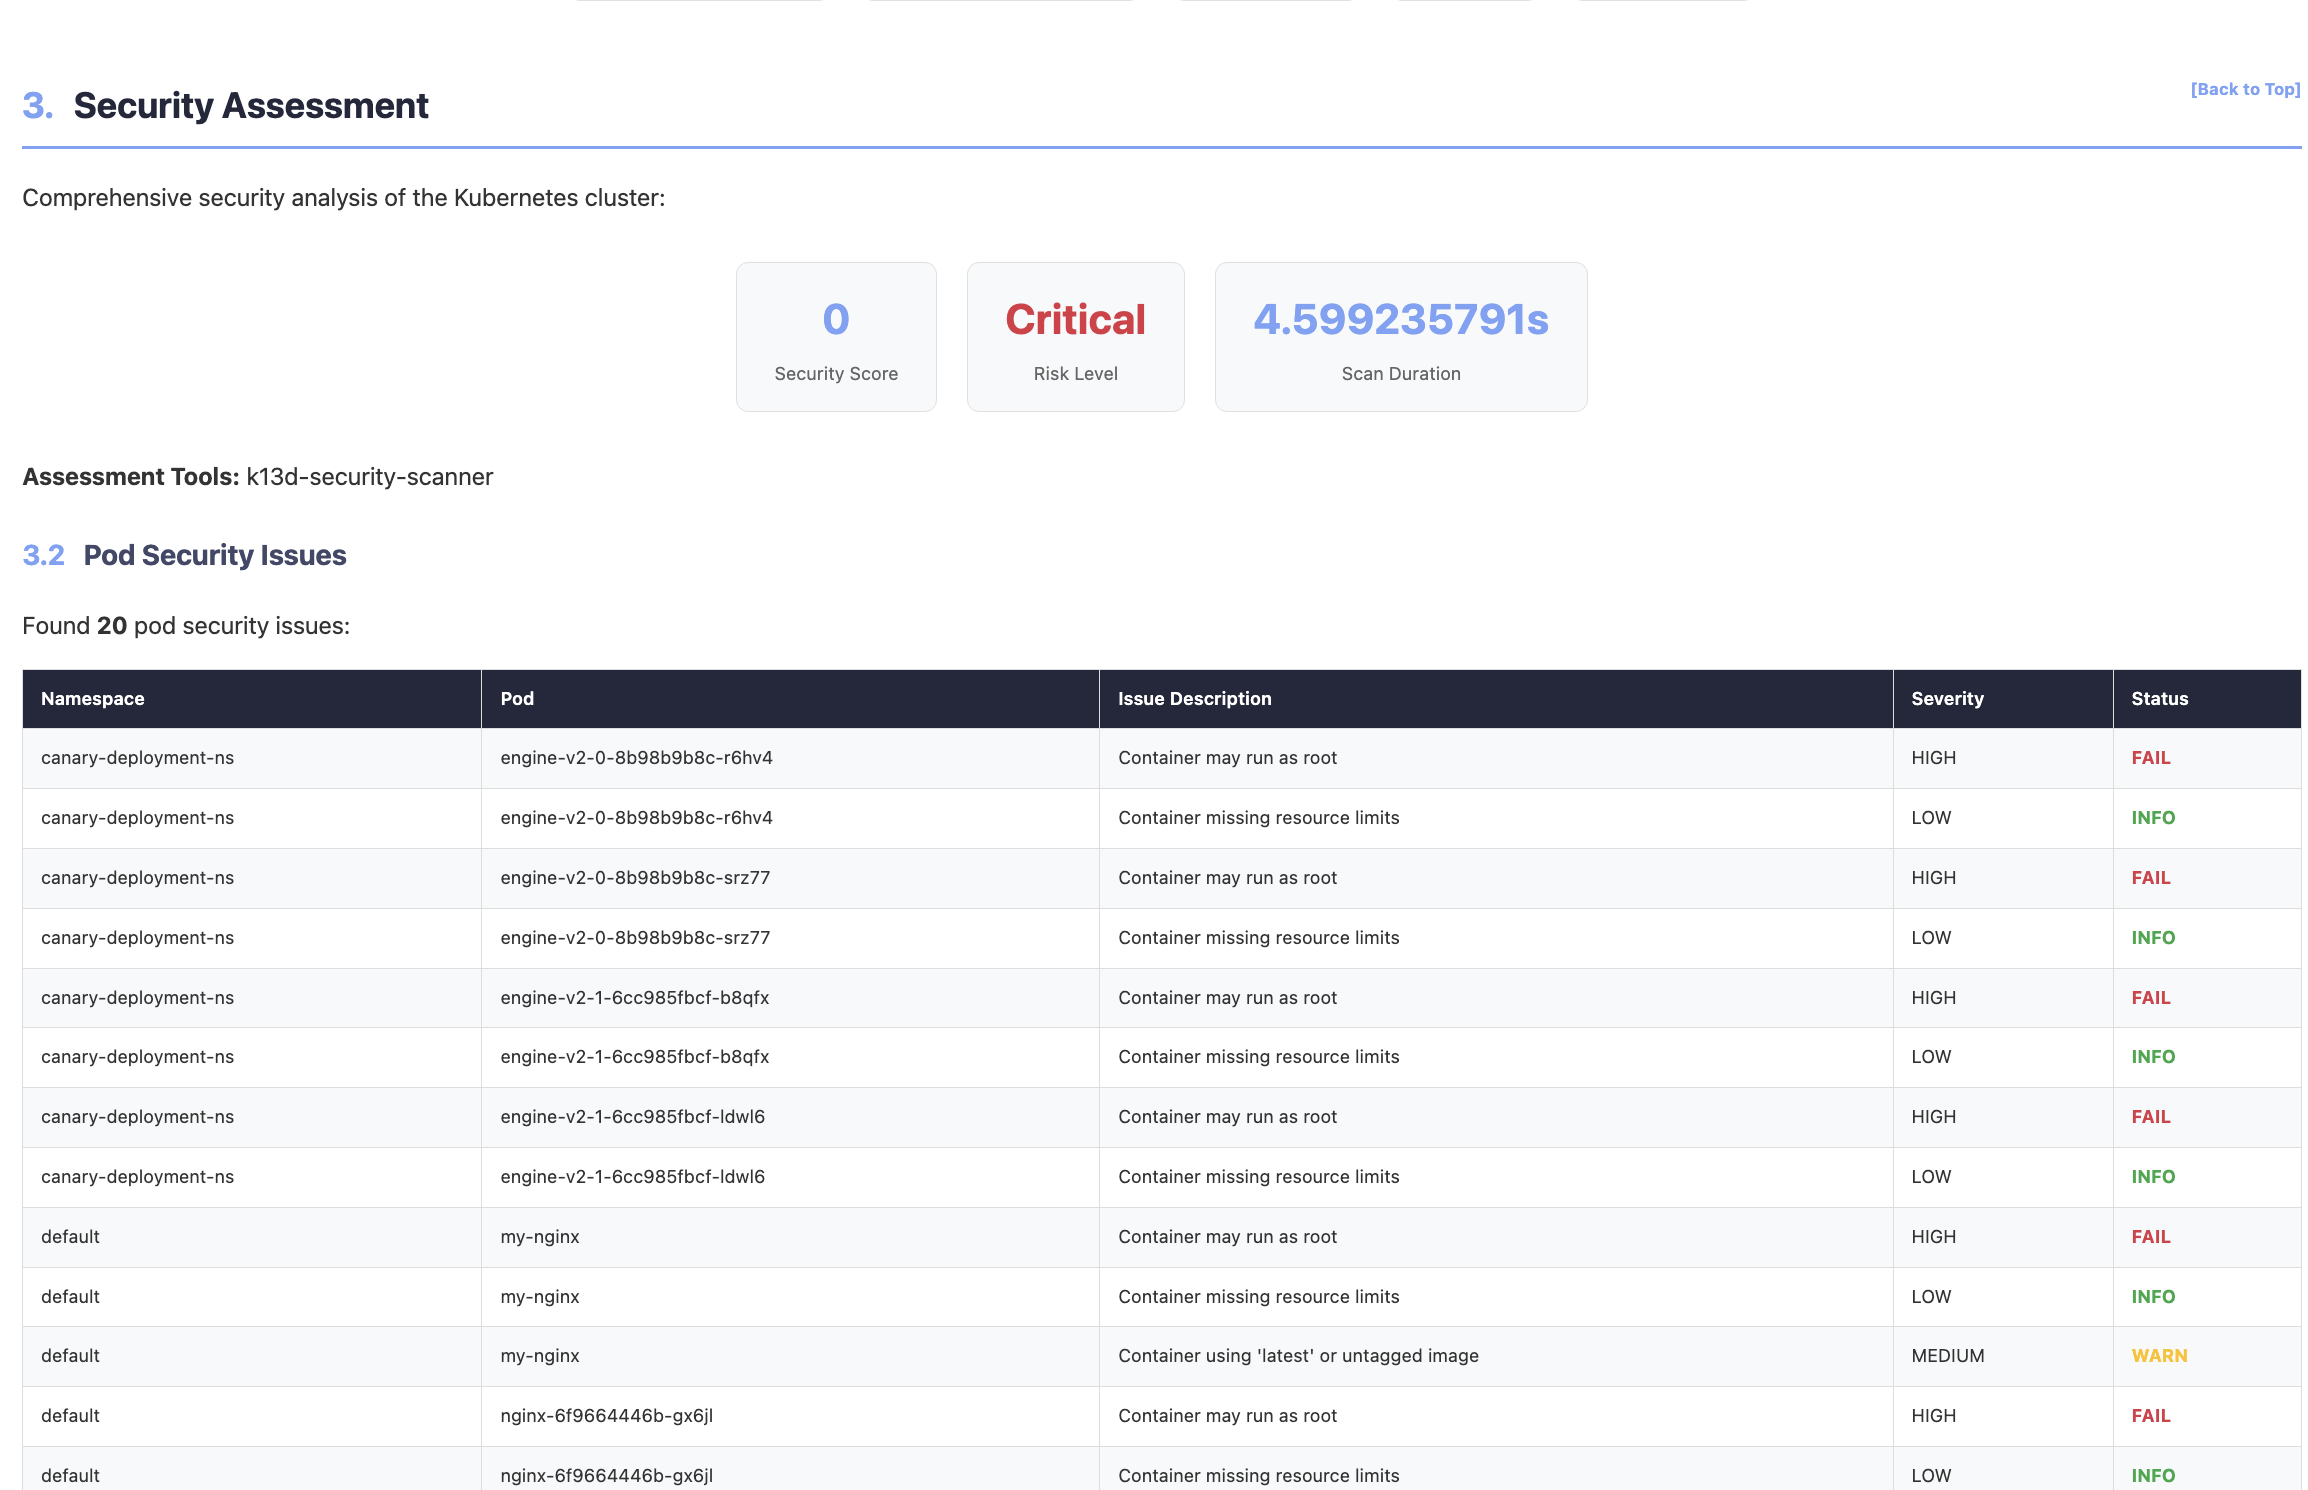Click the Issue Description column header
2308x1490 pixels.
1194,699
